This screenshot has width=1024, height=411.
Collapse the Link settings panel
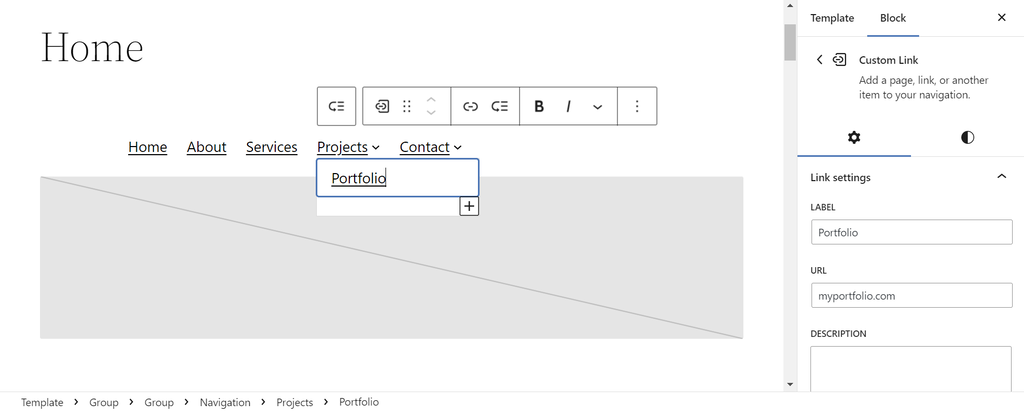pos(1002,177)
